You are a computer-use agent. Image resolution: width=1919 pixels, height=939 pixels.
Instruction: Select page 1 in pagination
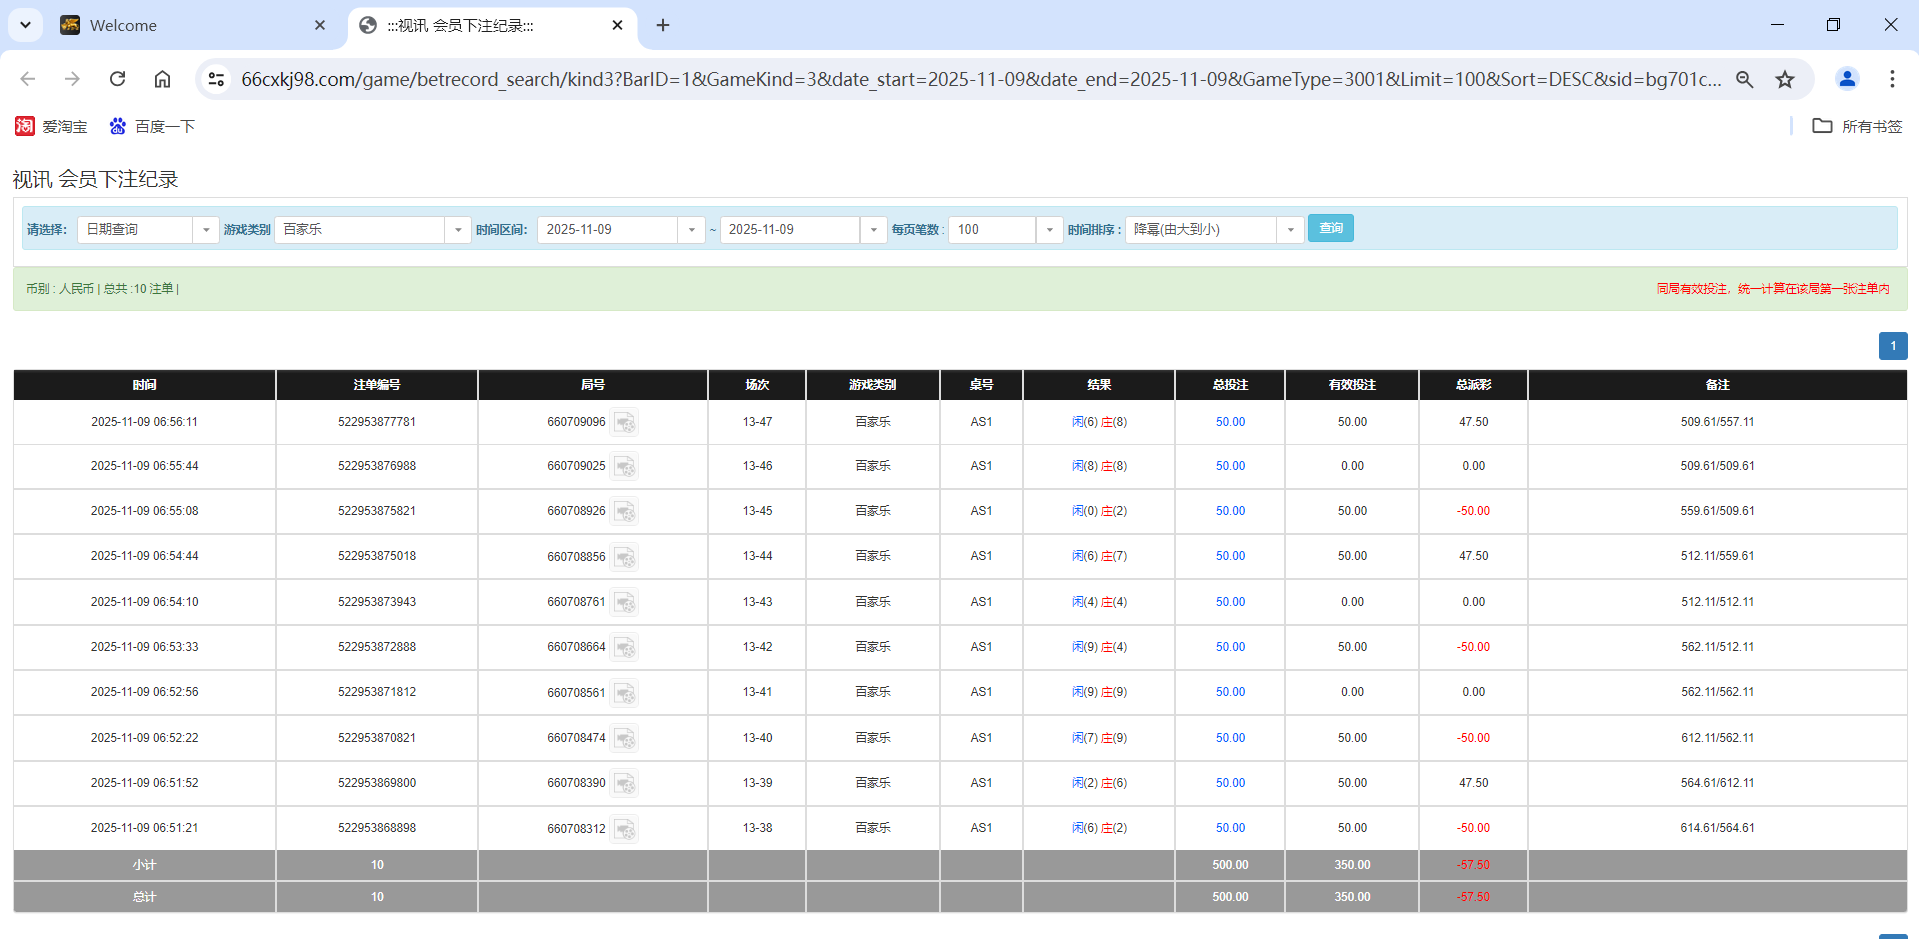click(1892, 346)
